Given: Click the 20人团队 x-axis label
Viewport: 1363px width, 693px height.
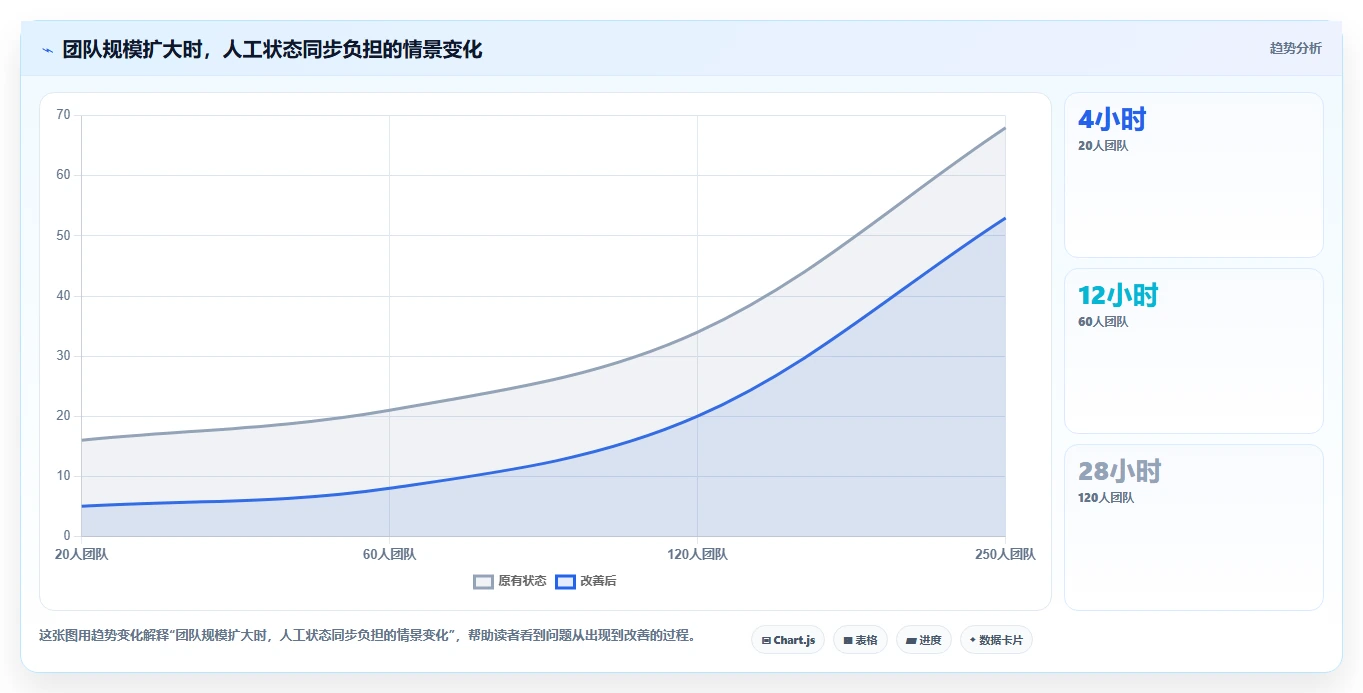Looking at the screenshot, I should click(82, 554).
